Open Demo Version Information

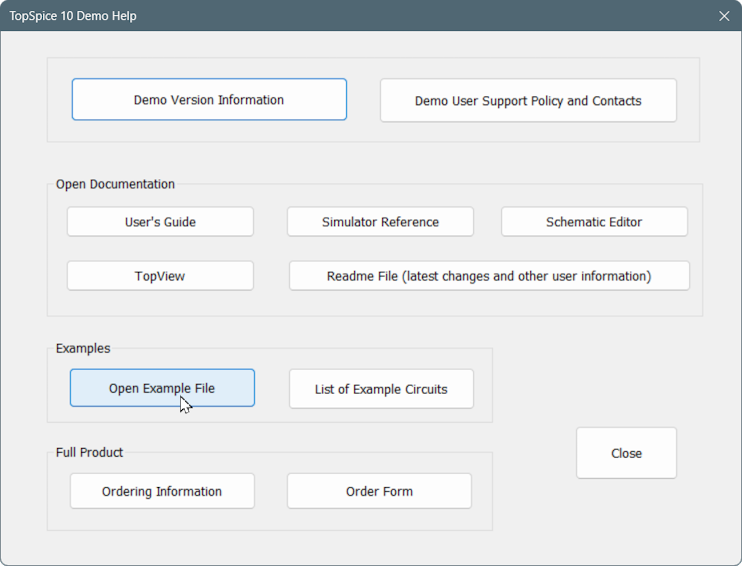pos(209,99)
